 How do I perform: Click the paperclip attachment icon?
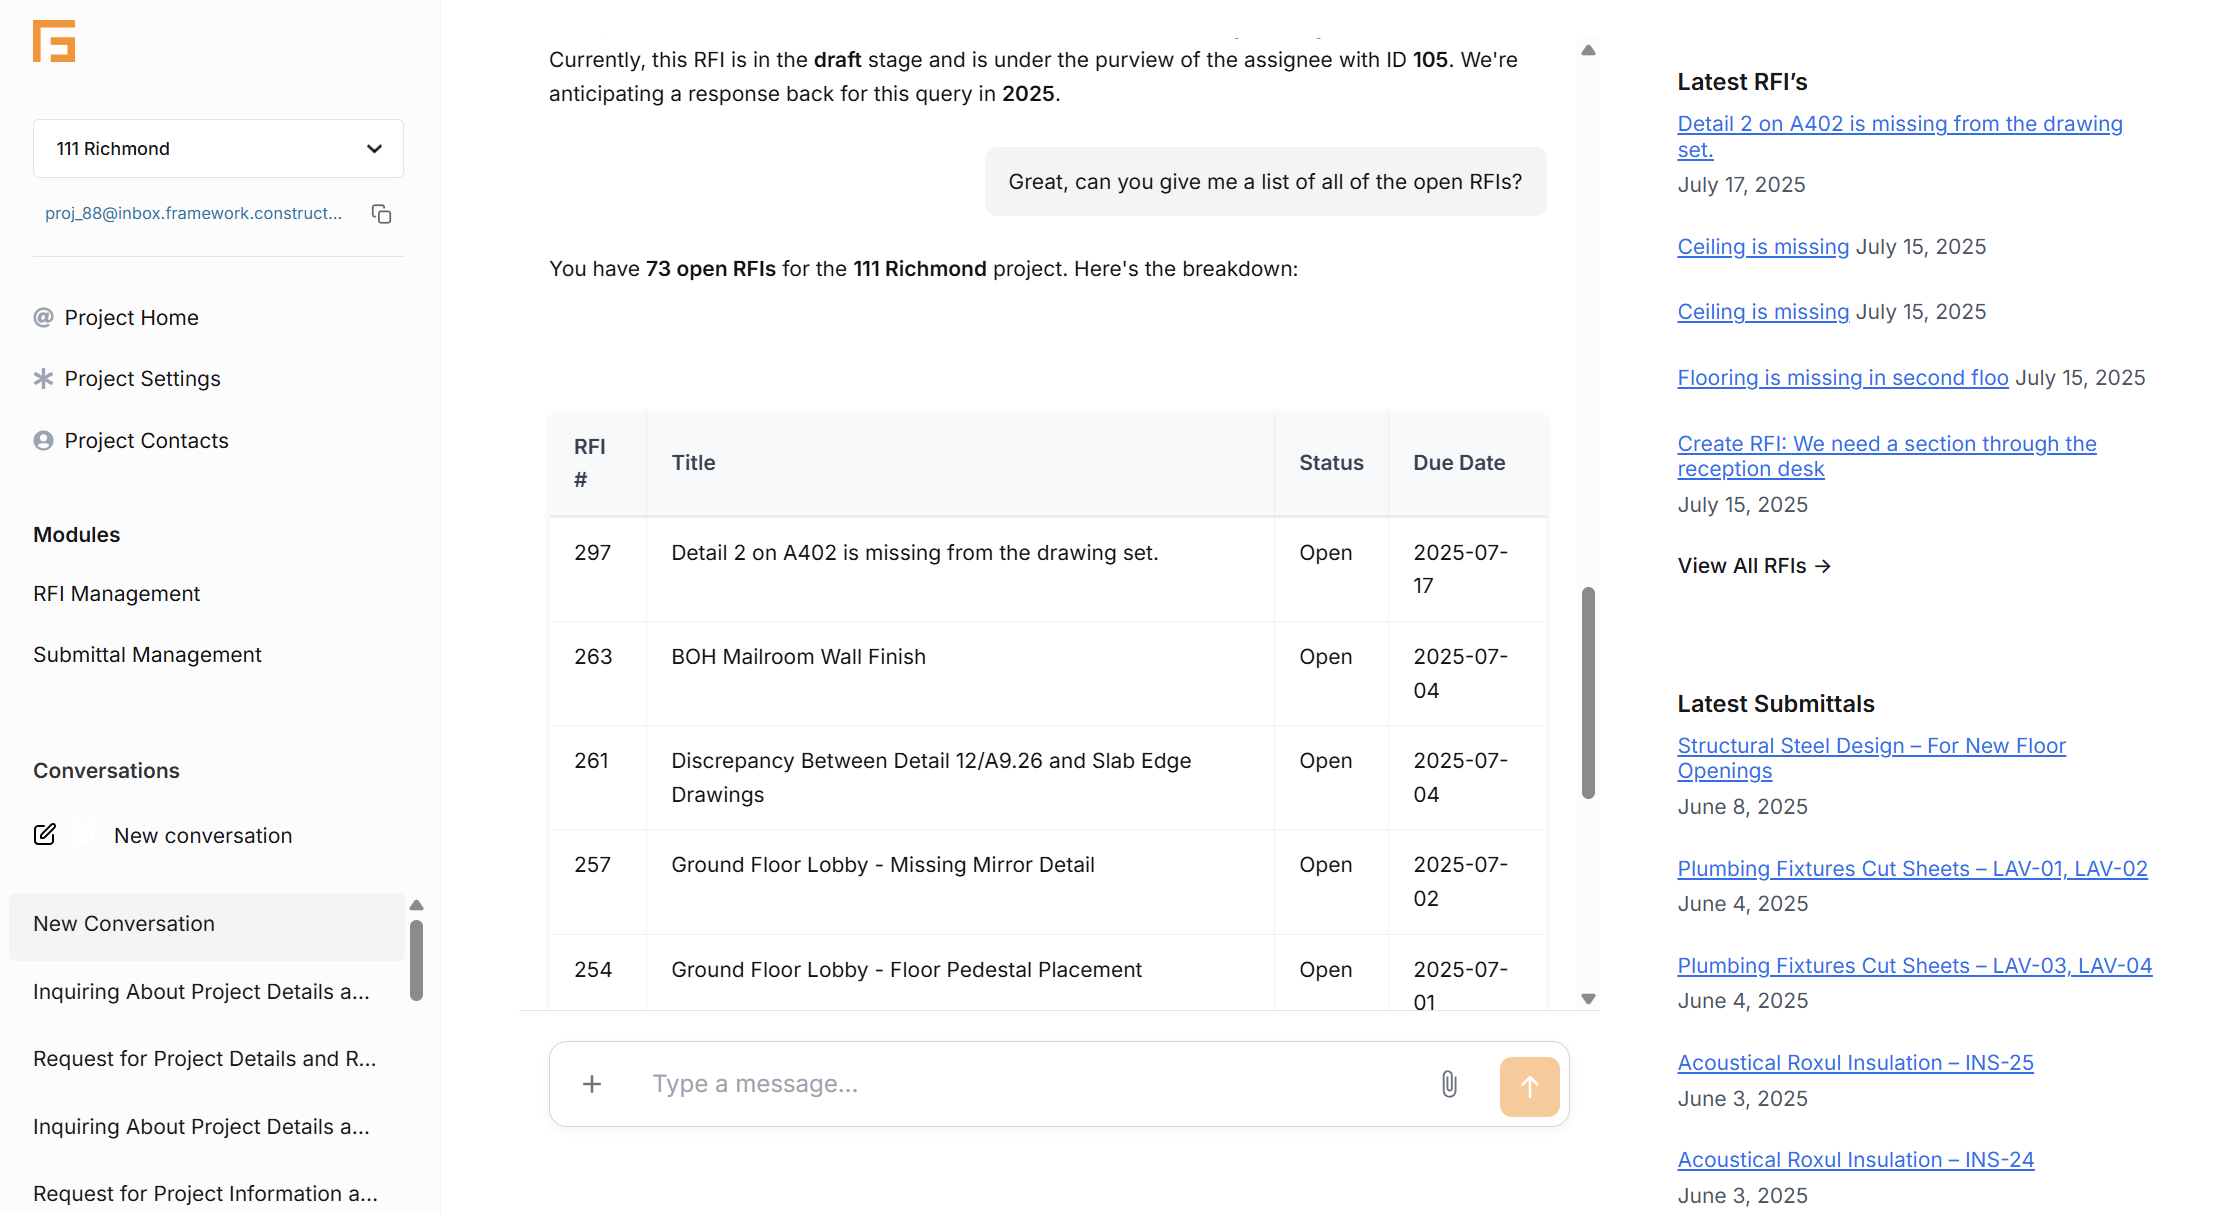point(1449,1084)
